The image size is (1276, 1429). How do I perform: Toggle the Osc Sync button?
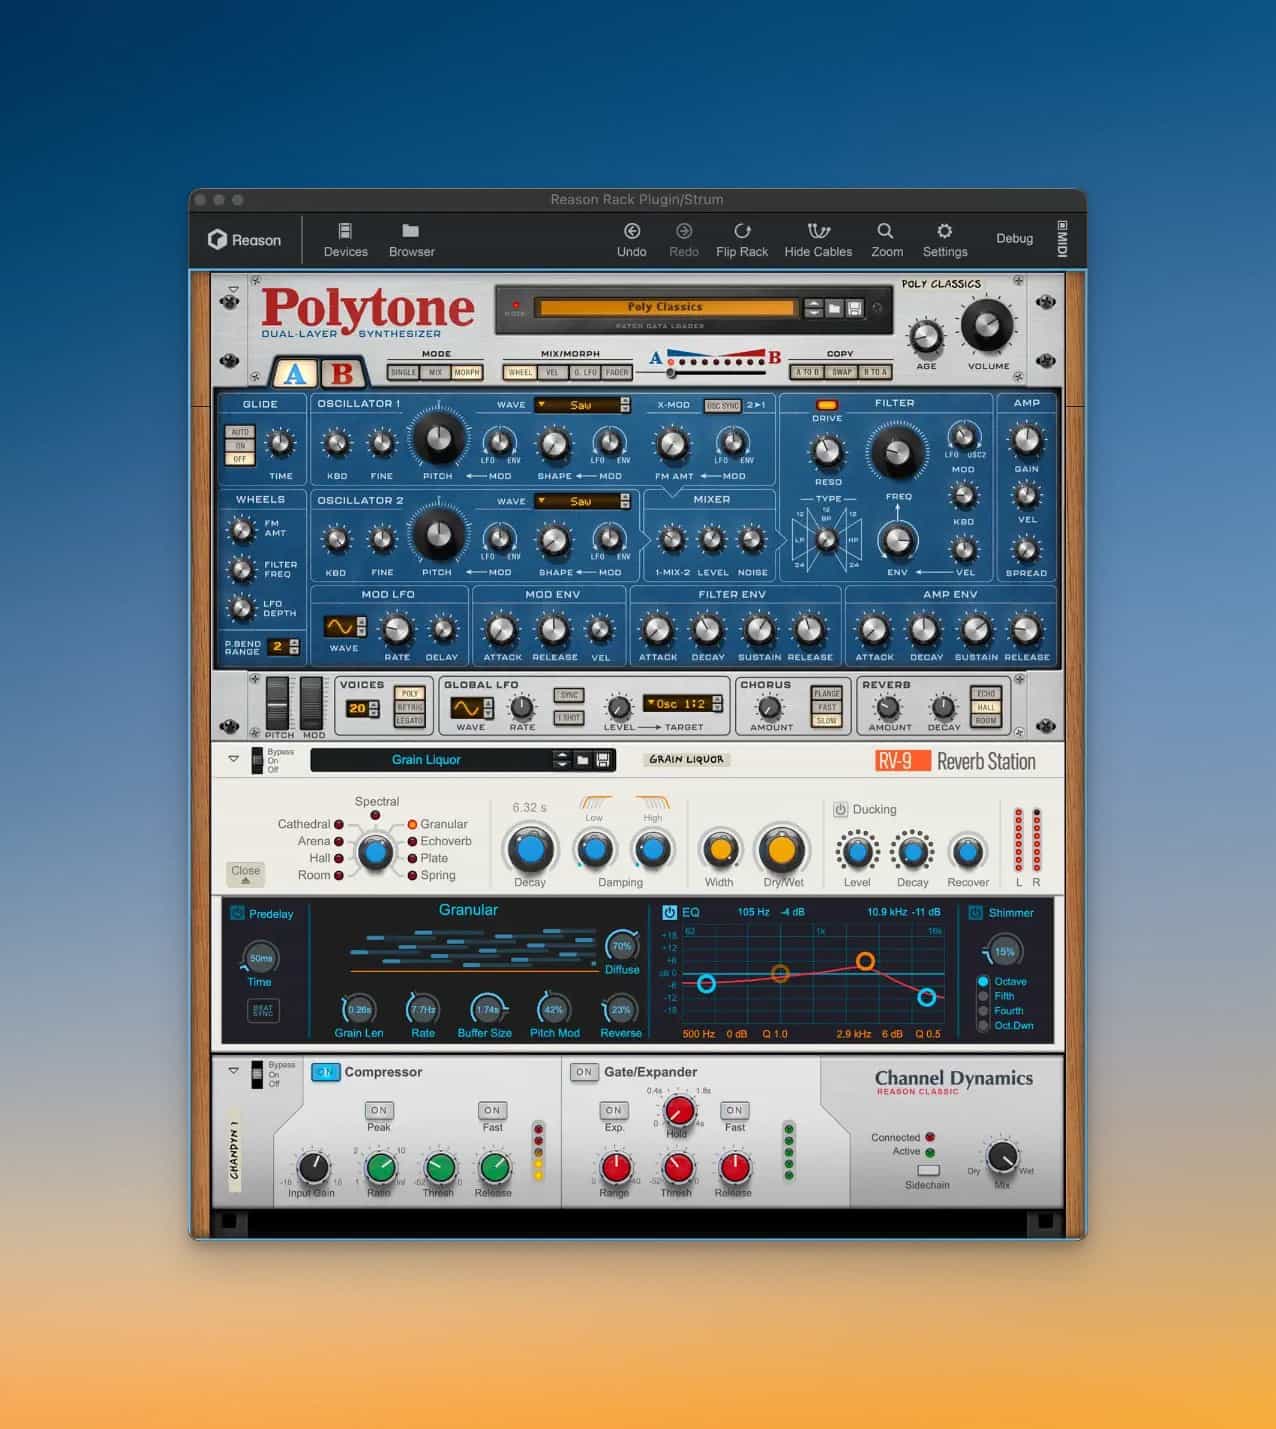click(722, 405)
